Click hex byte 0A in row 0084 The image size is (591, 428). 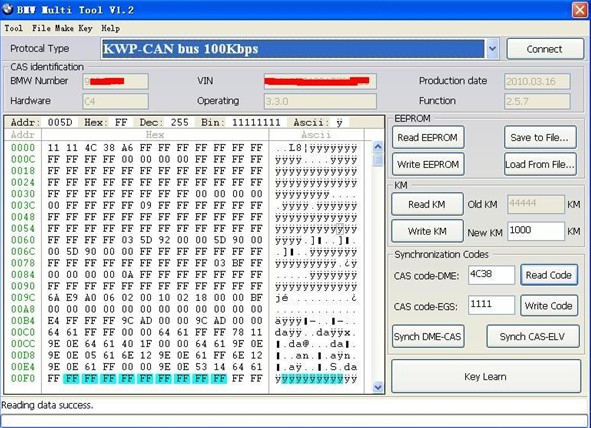127,275
